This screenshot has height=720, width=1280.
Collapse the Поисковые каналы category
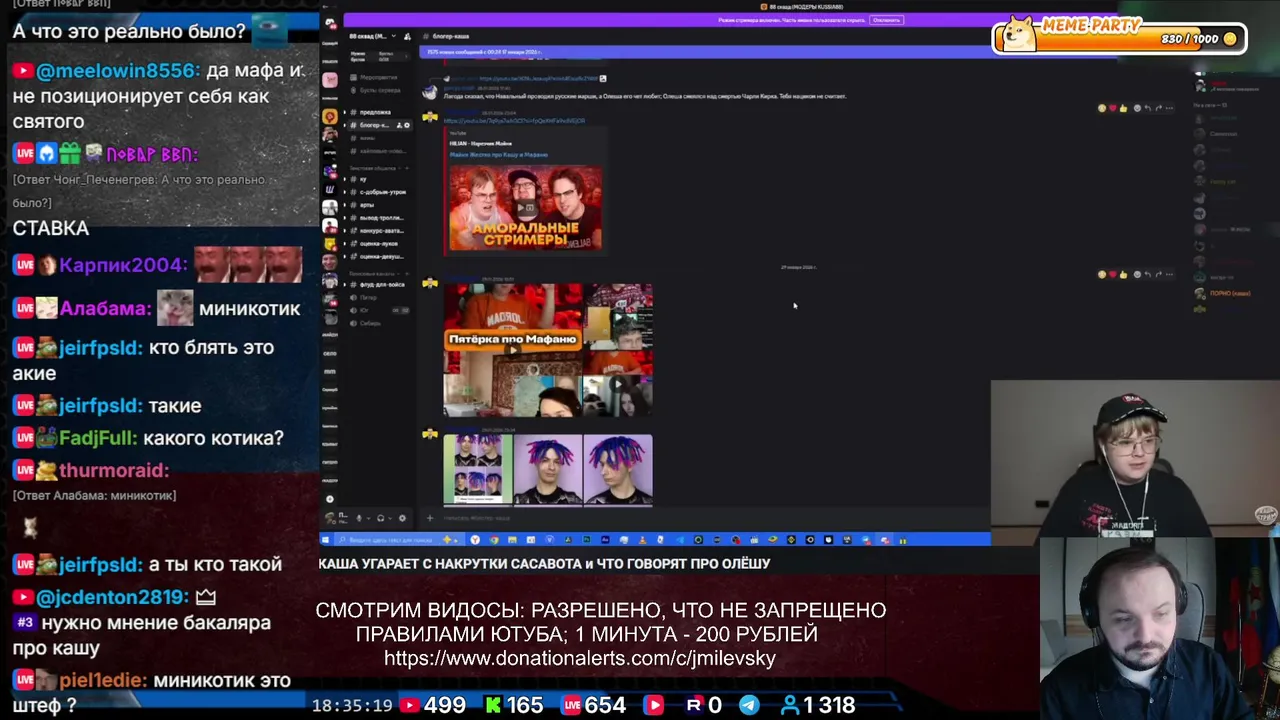tap(374, 273)
